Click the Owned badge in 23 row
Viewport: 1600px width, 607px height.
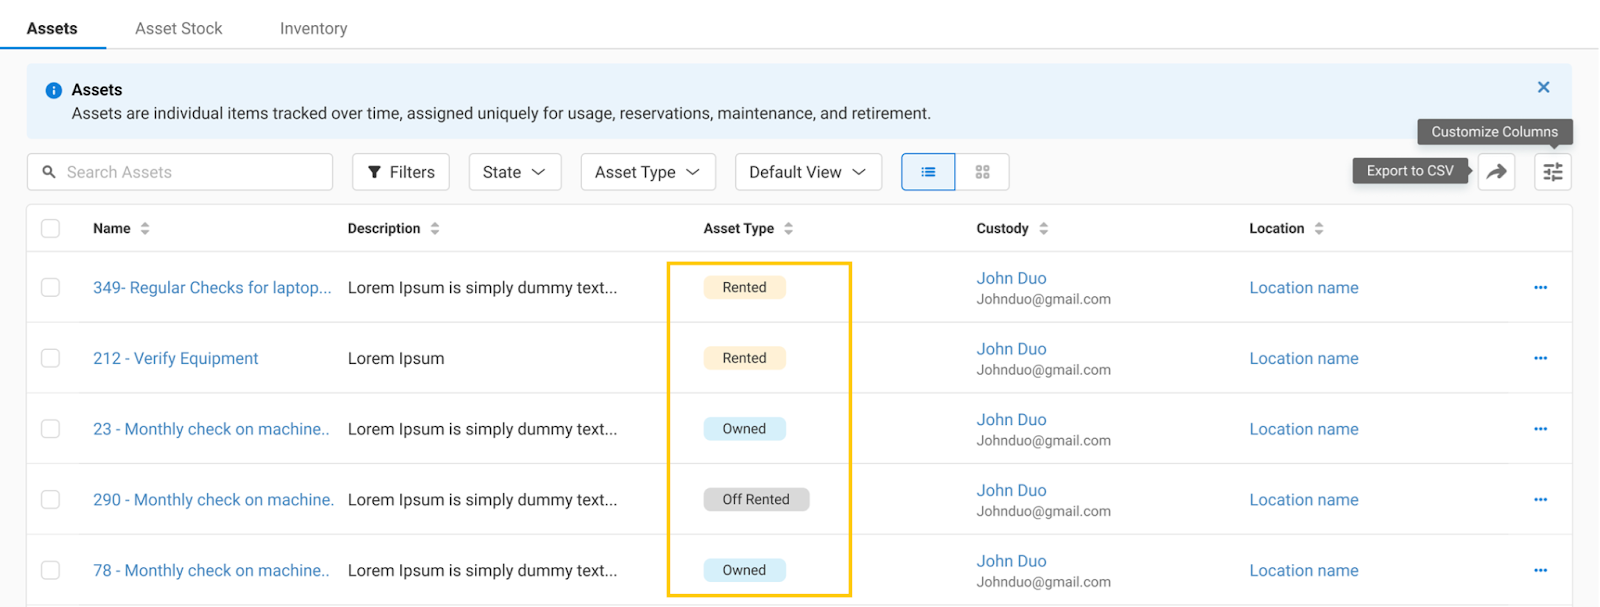coord(745,429)
